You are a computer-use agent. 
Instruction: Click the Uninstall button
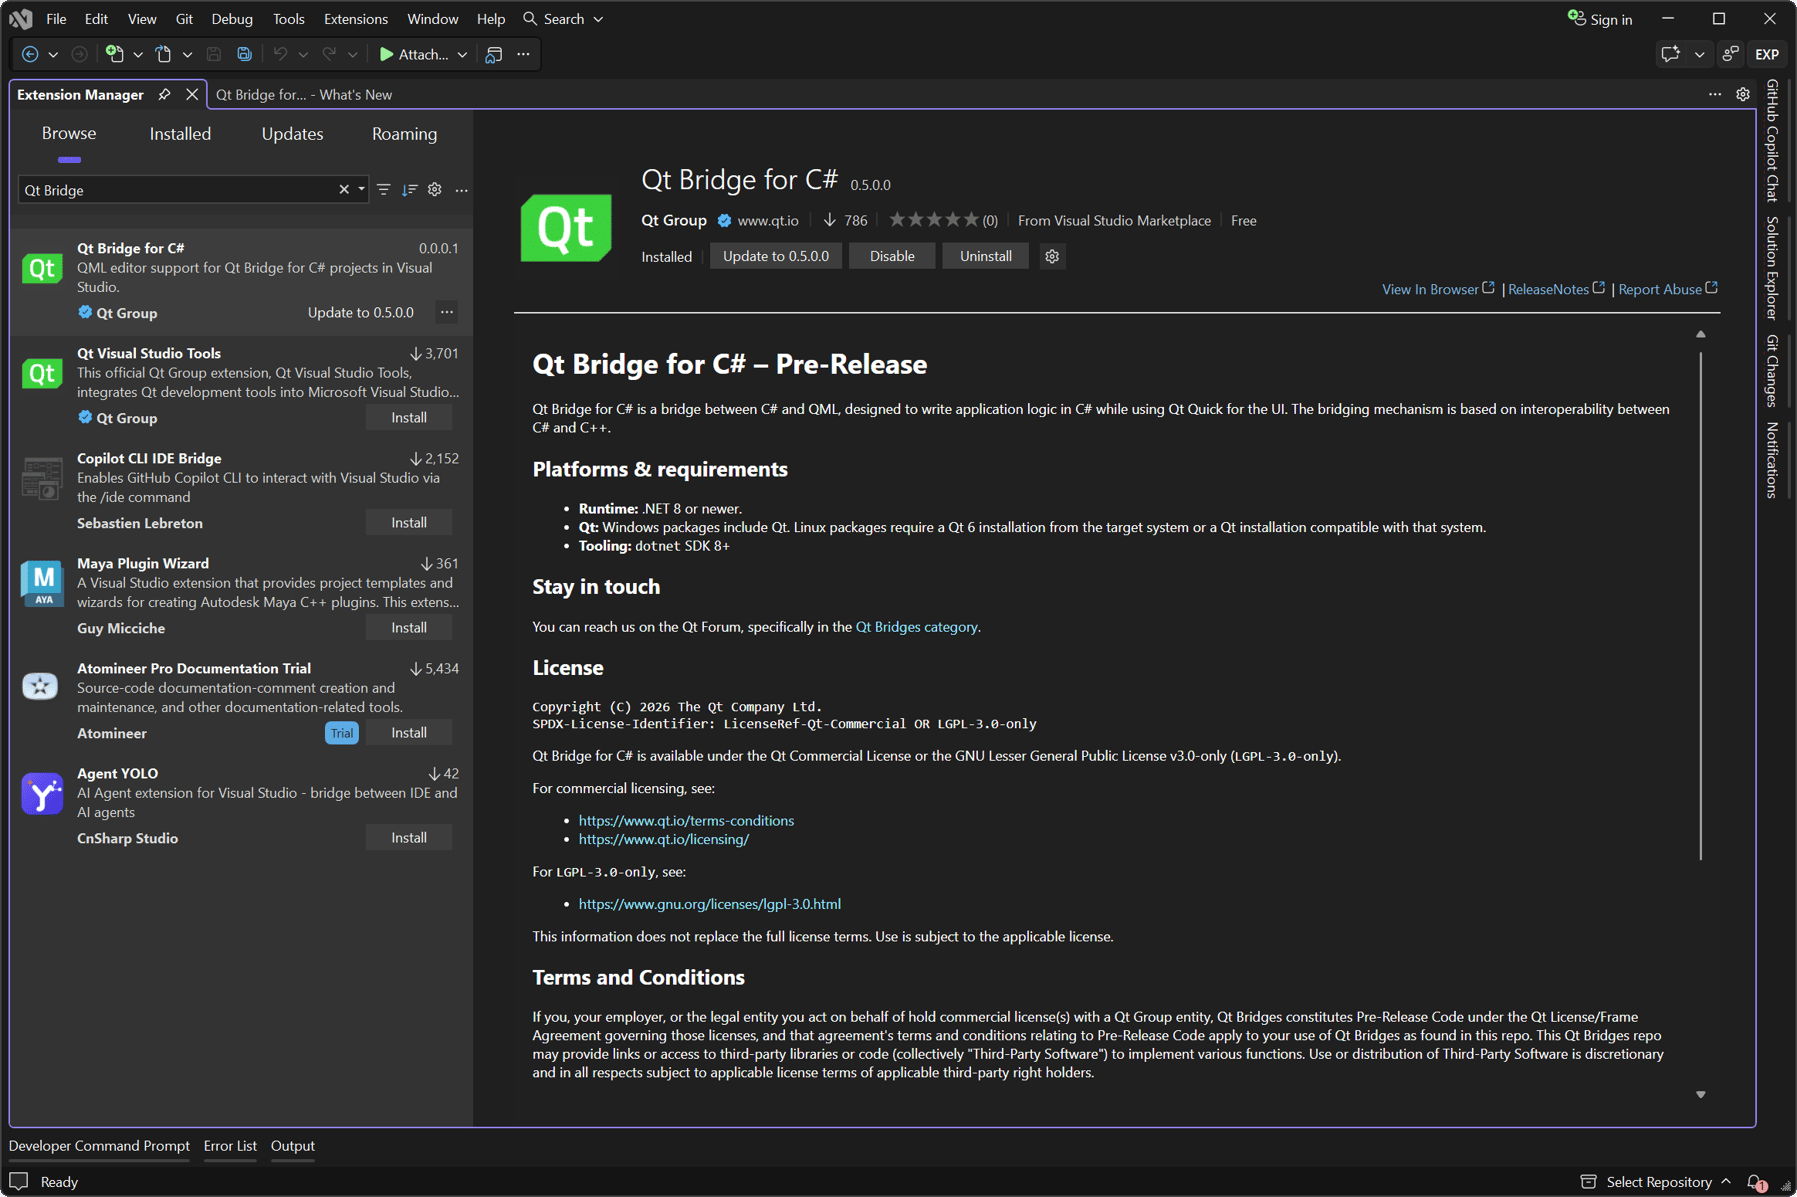point(985,256)
